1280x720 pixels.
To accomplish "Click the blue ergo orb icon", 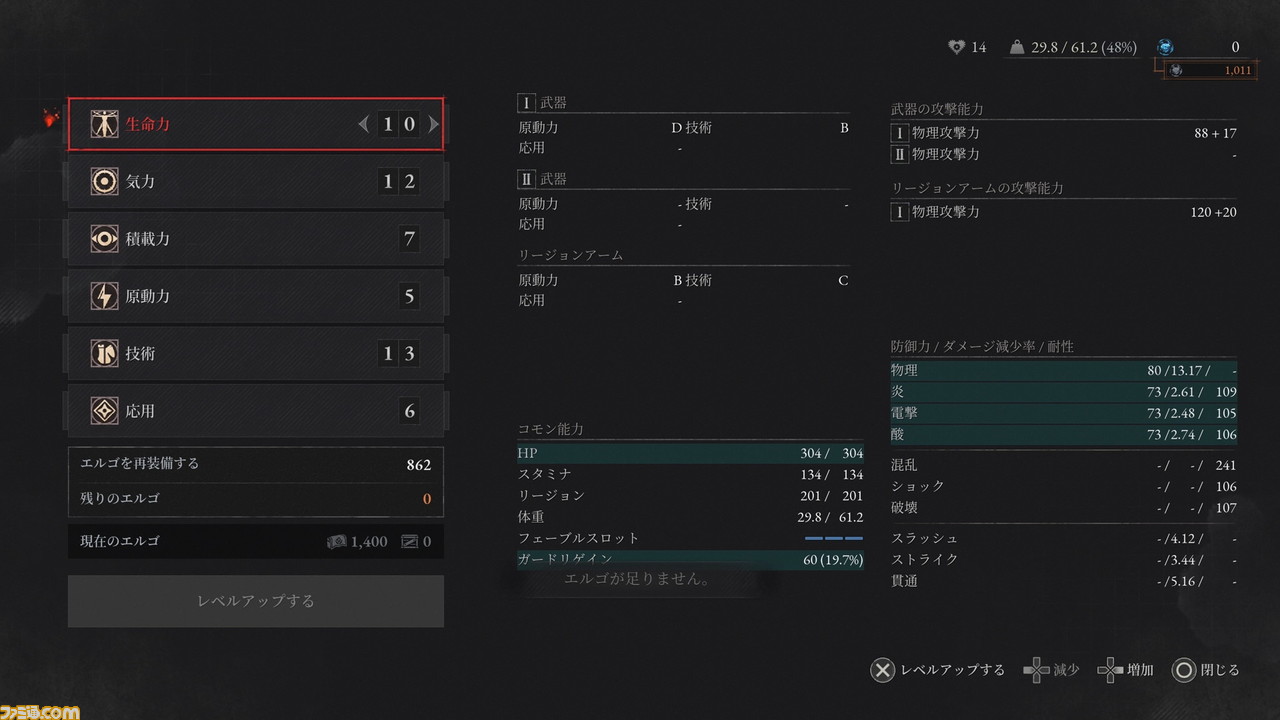I will click(x=1165, y=47).
